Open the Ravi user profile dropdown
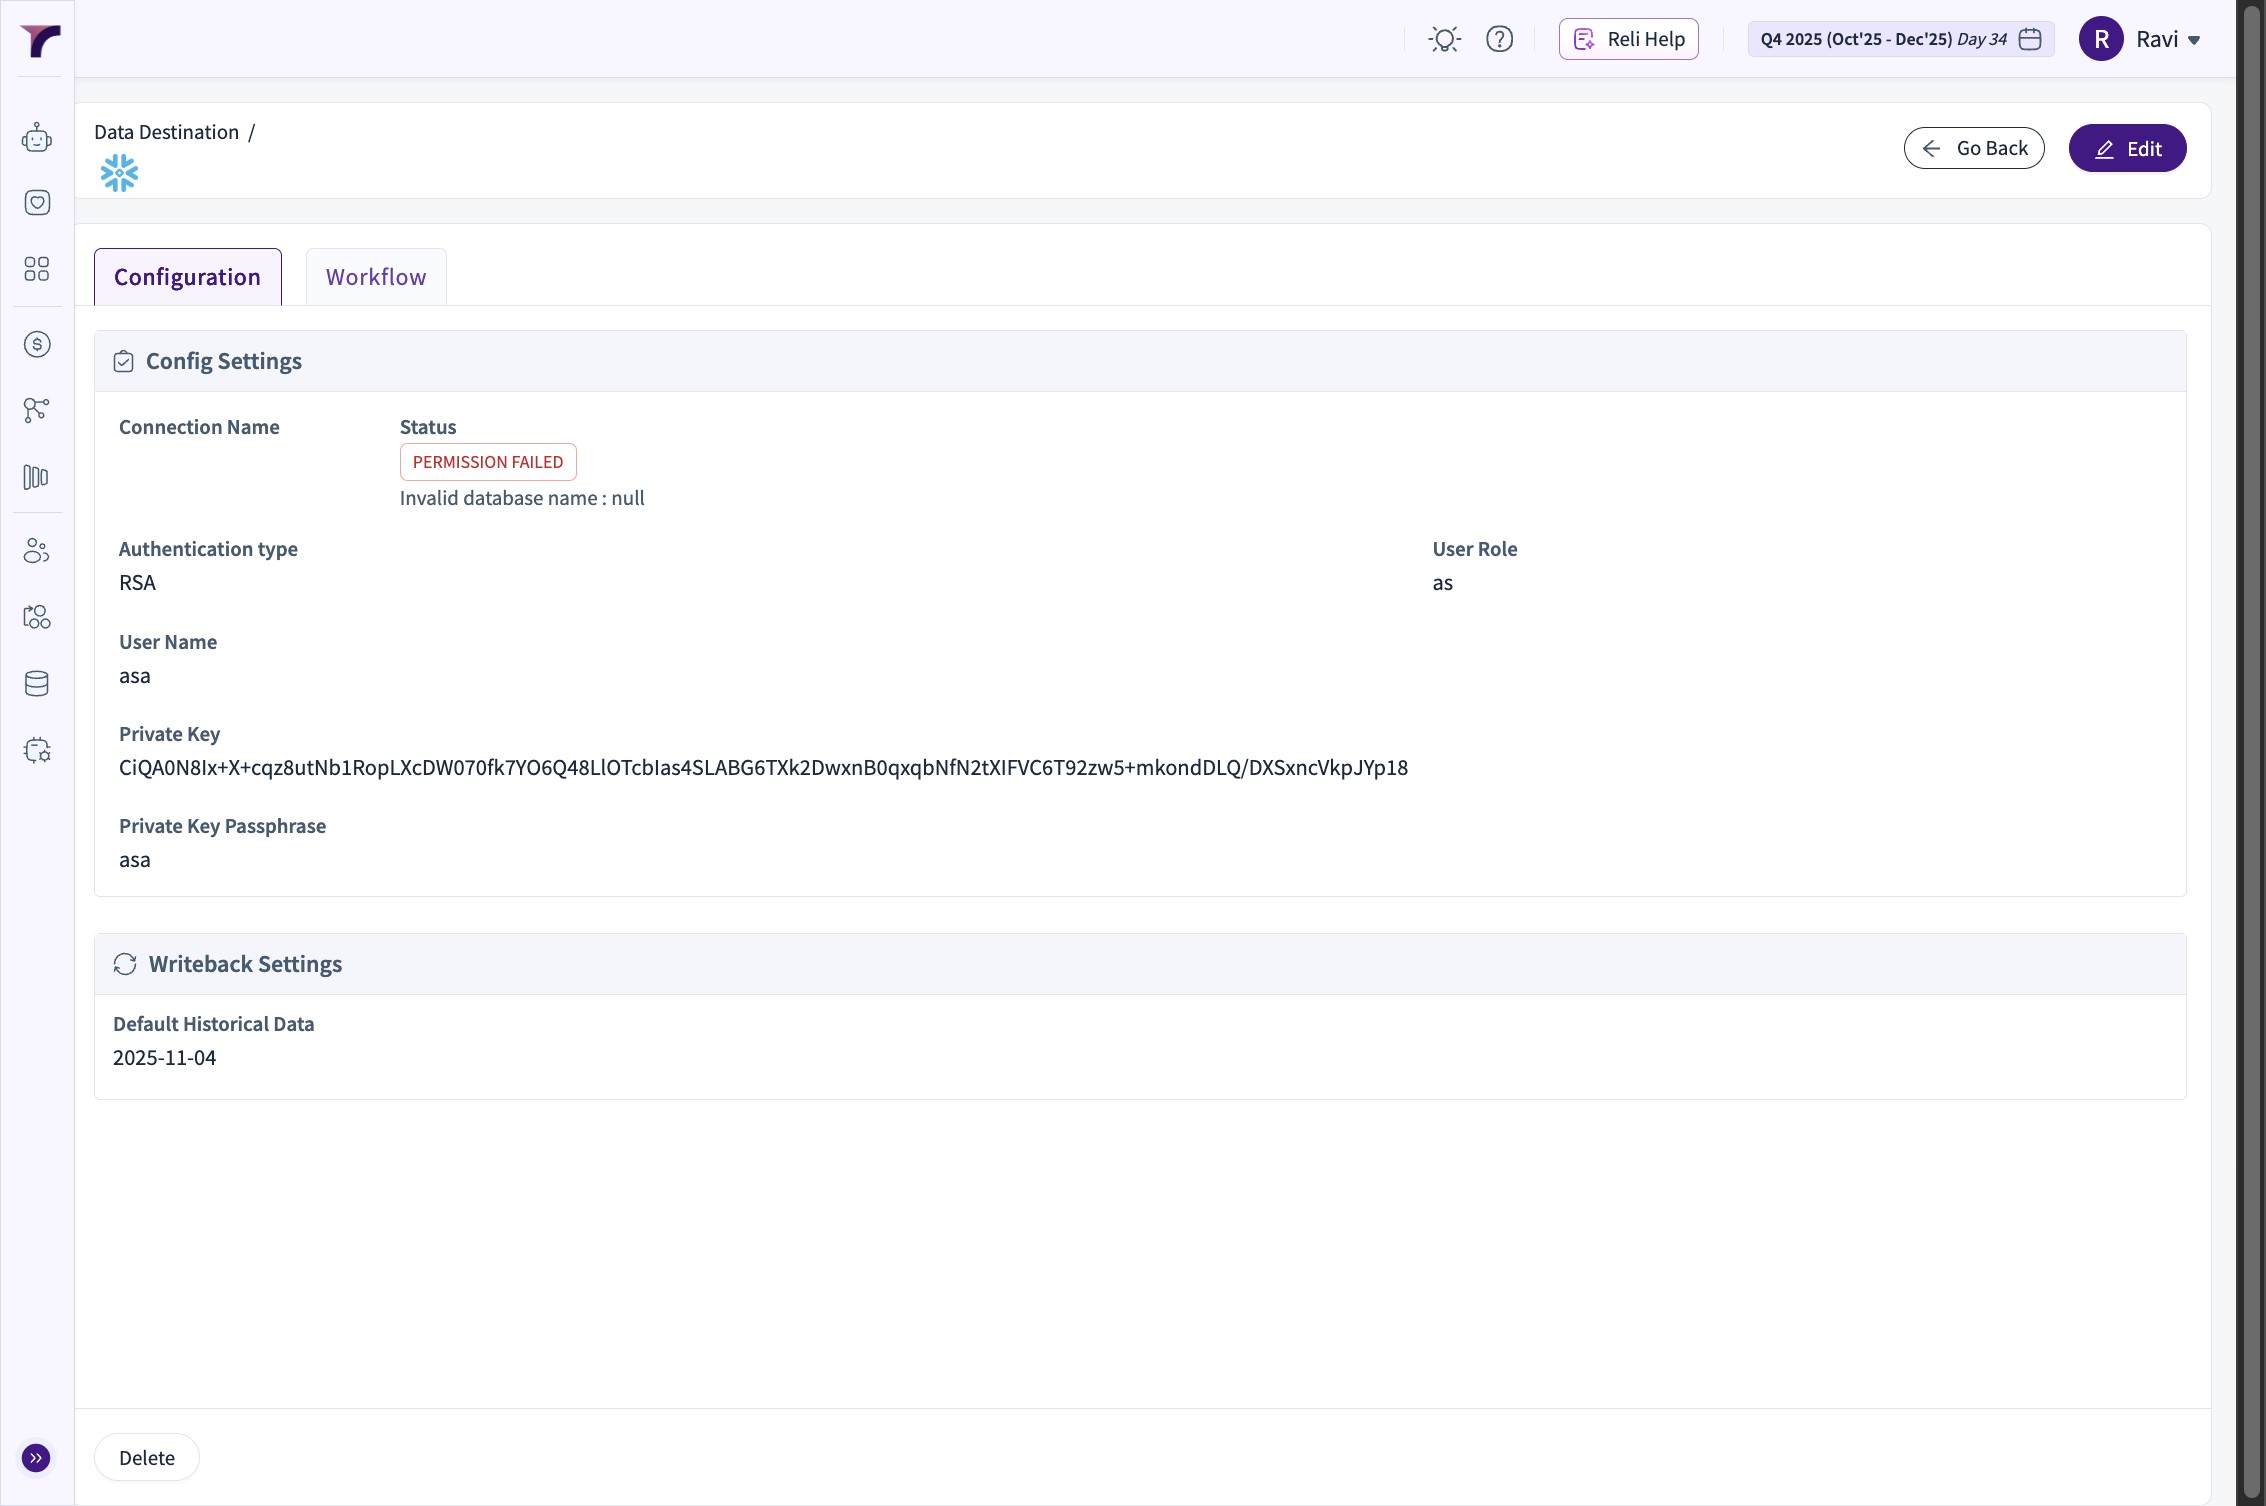Image resolution: width=2266 pixels, height=1506 pixels. click(2140, 40)
